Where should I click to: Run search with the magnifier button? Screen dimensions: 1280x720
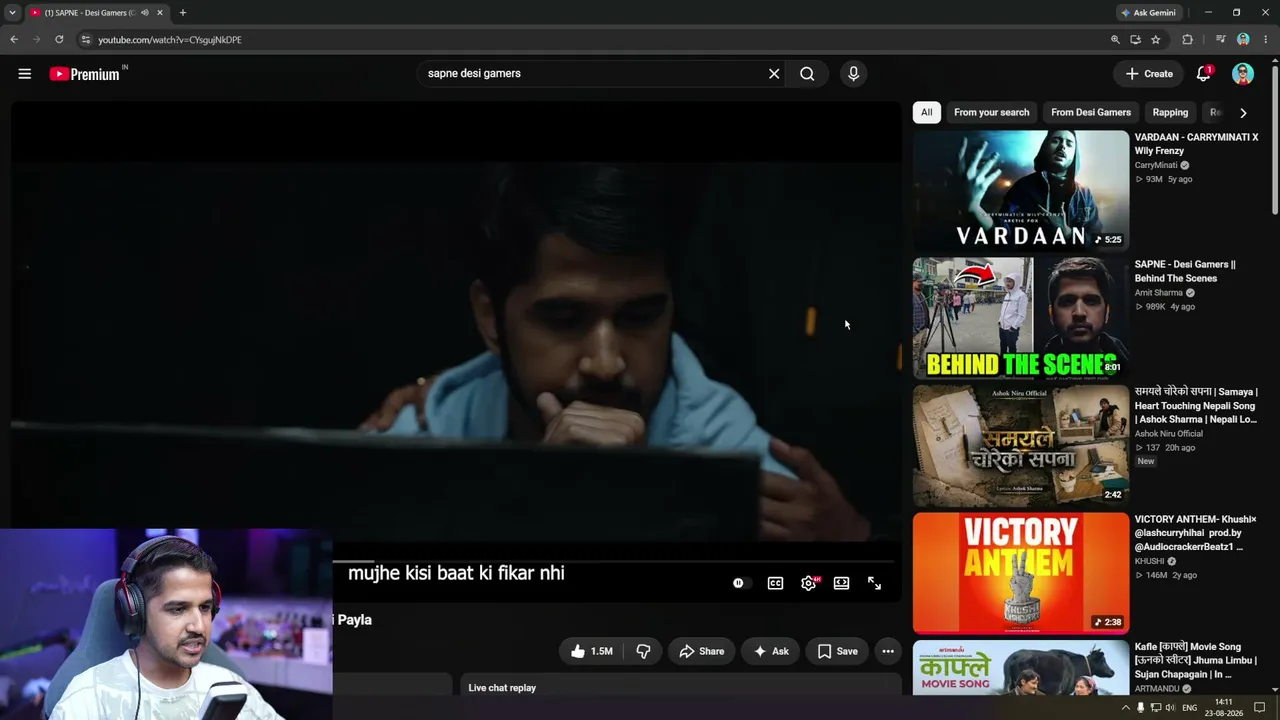coord(807,74)
